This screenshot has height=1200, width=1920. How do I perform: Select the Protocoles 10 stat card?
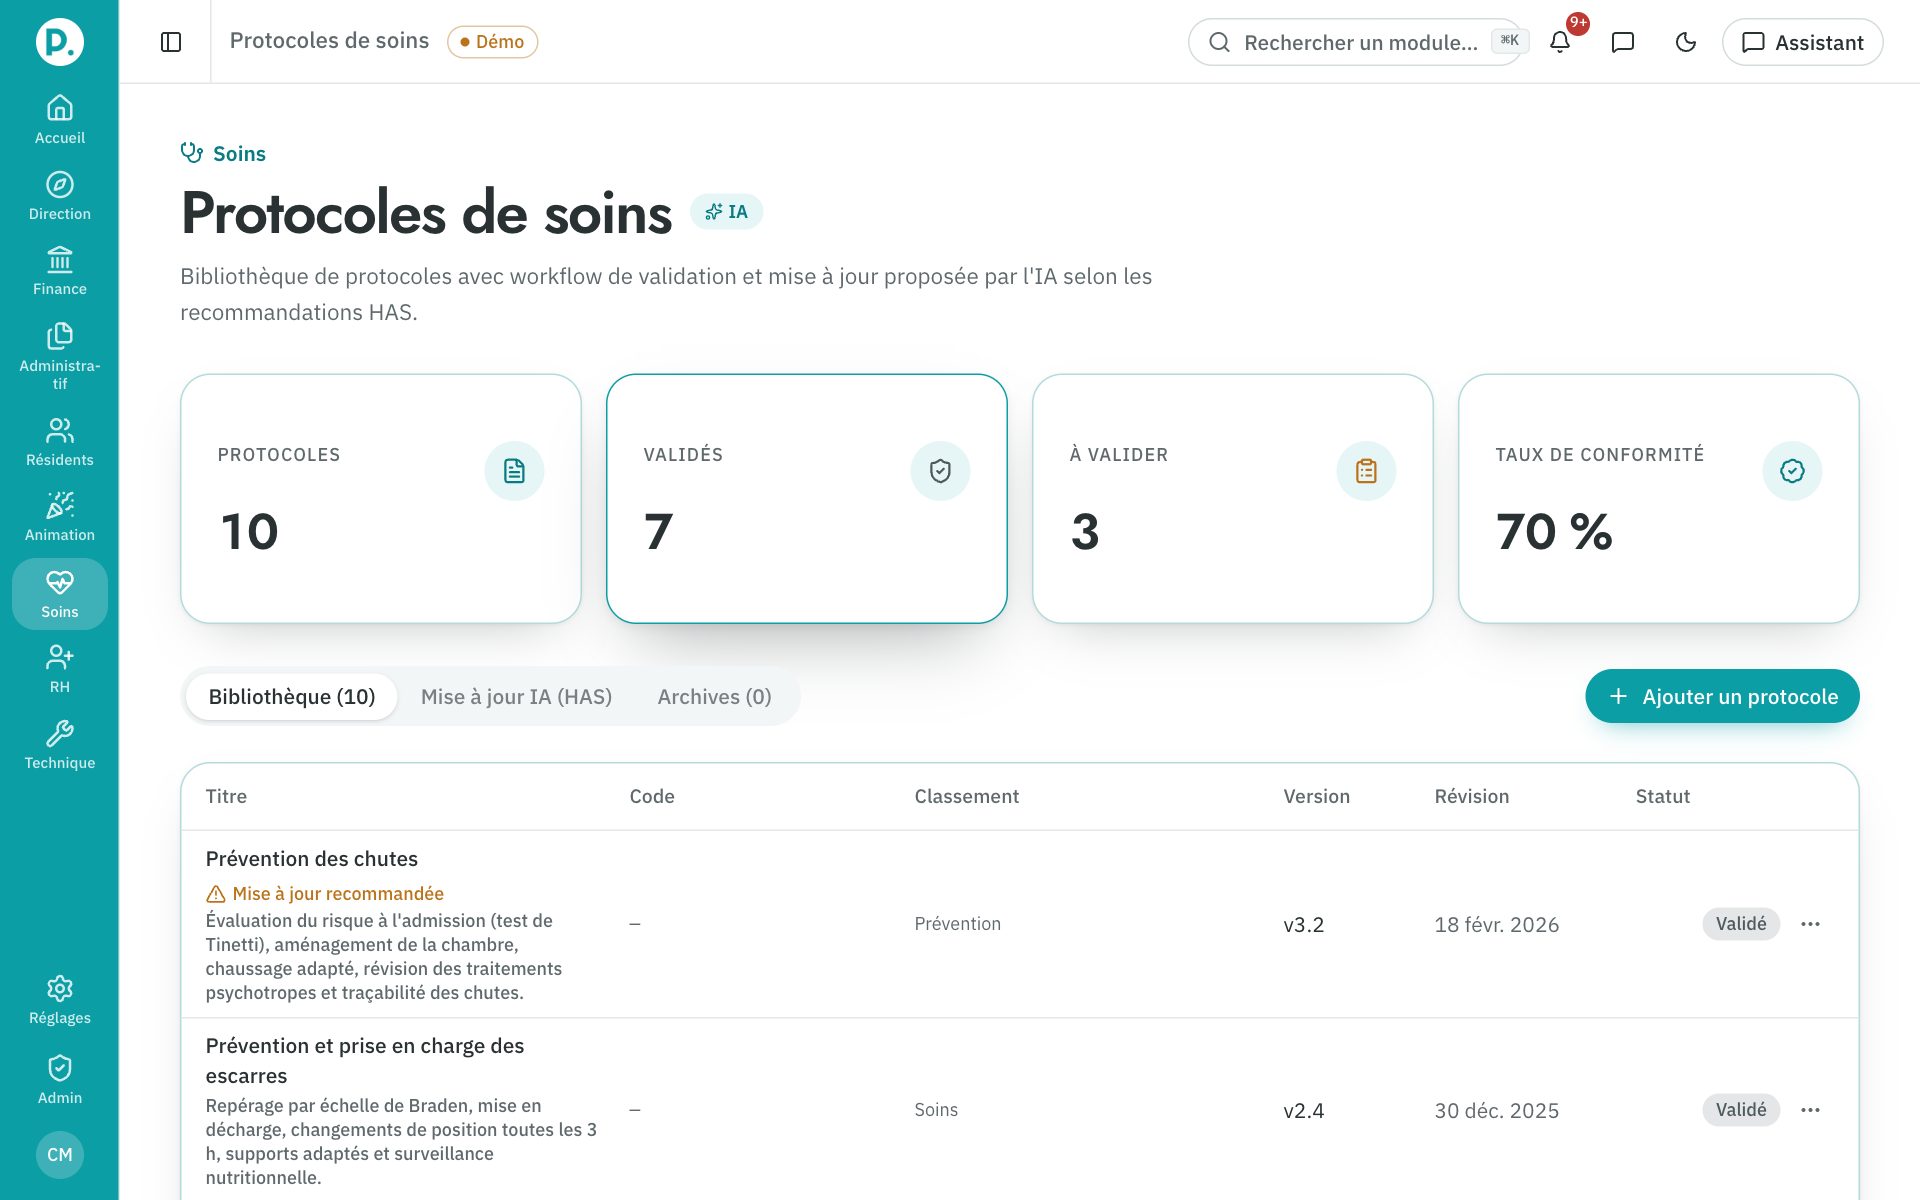381,499
